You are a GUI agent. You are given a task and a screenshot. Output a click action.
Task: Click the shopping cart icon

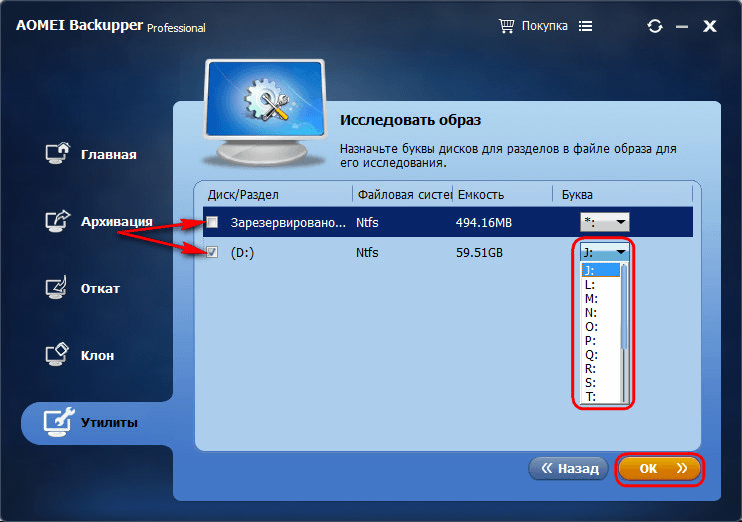click(x=506, y=26)
